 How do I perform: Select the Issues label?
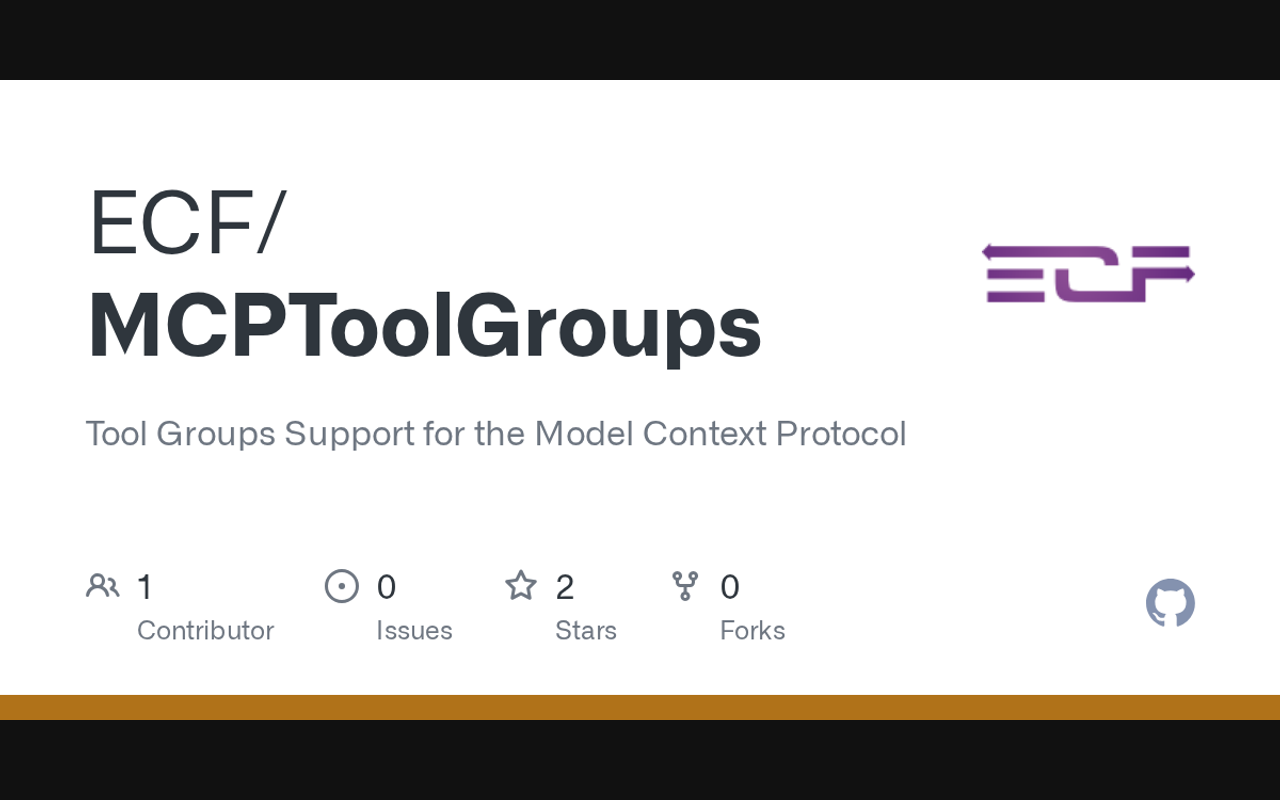pyautogui.click(x=414, y=630)
